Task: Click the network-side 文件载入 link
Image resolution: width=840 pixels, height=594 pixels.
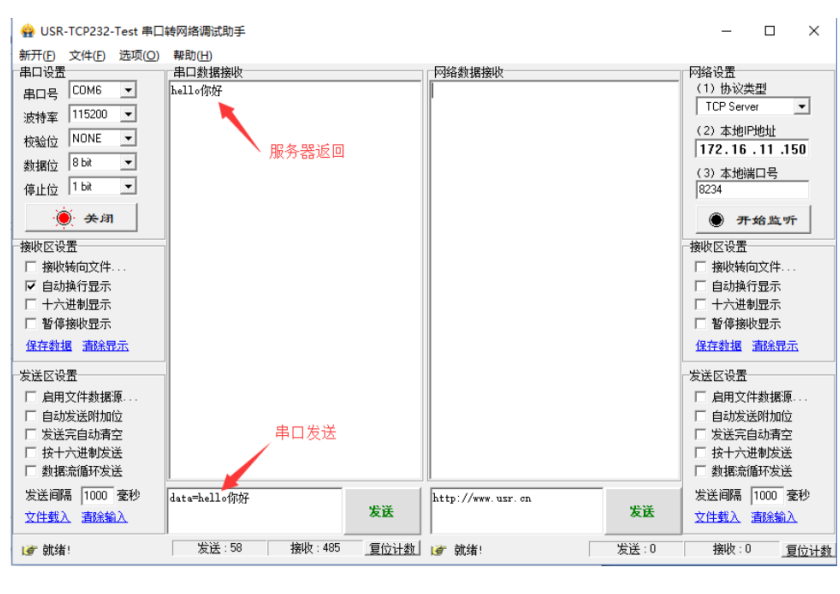Action: (x=717, y=517)
